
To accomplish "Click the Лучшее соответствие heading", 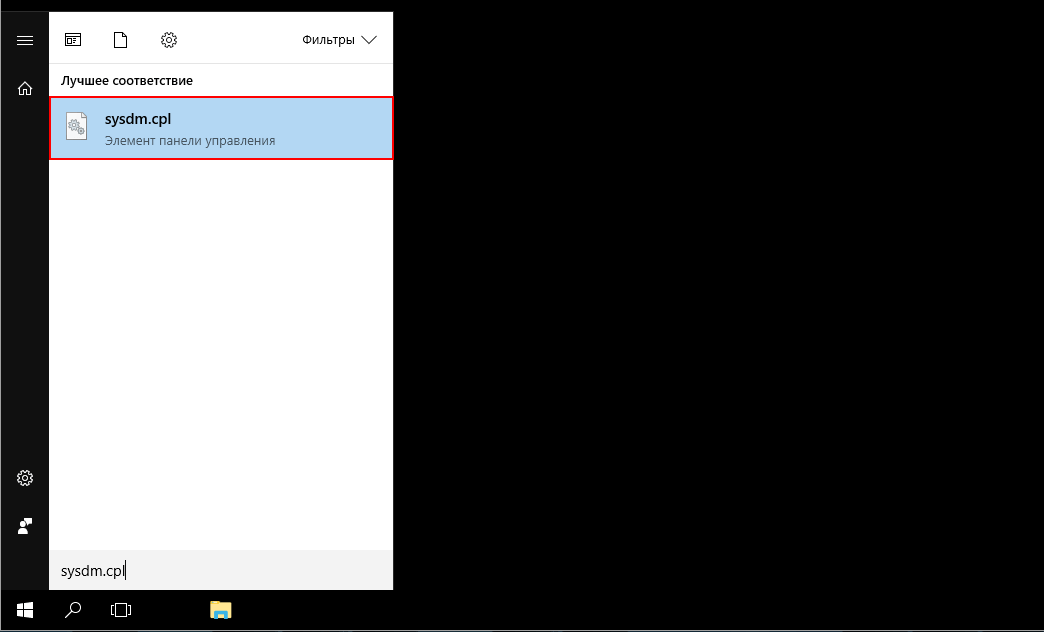I will [x=127, y=81].
